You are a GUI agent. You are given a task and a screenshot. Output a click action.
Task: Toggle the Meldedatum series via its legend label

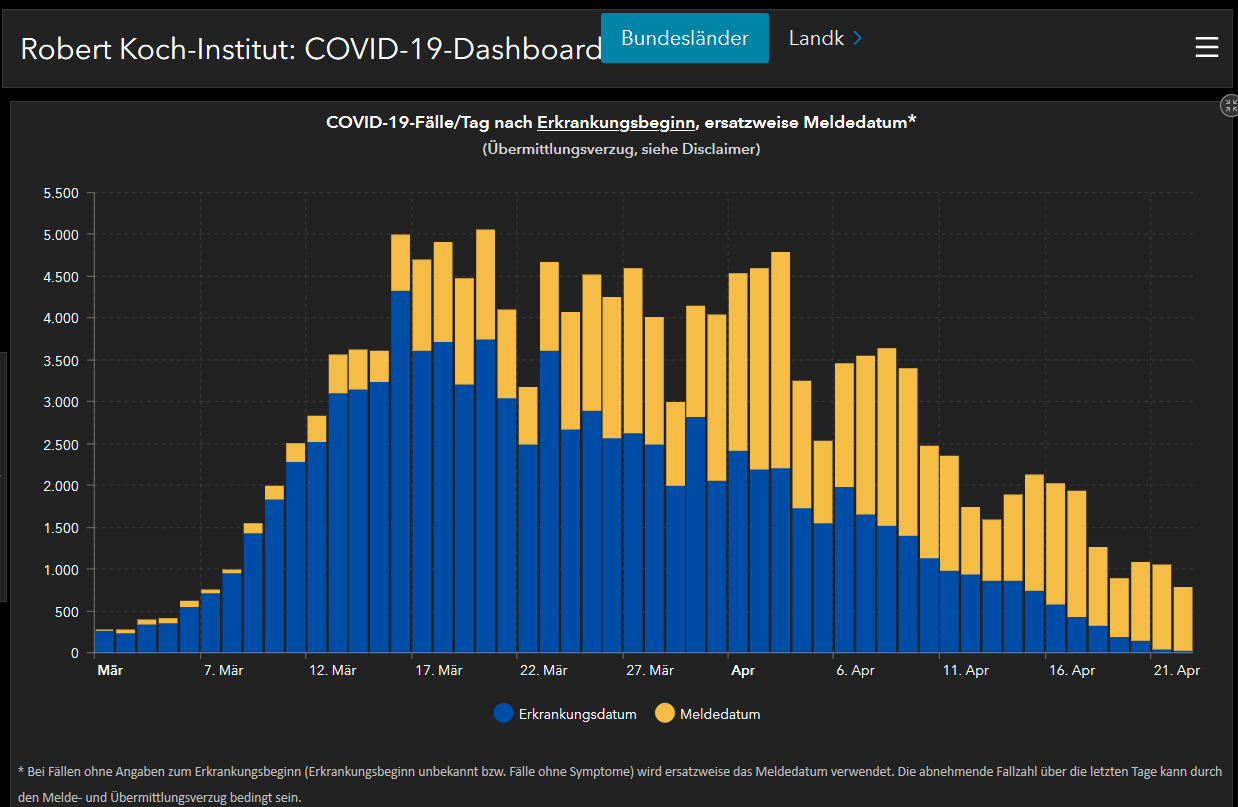point(720,714)
